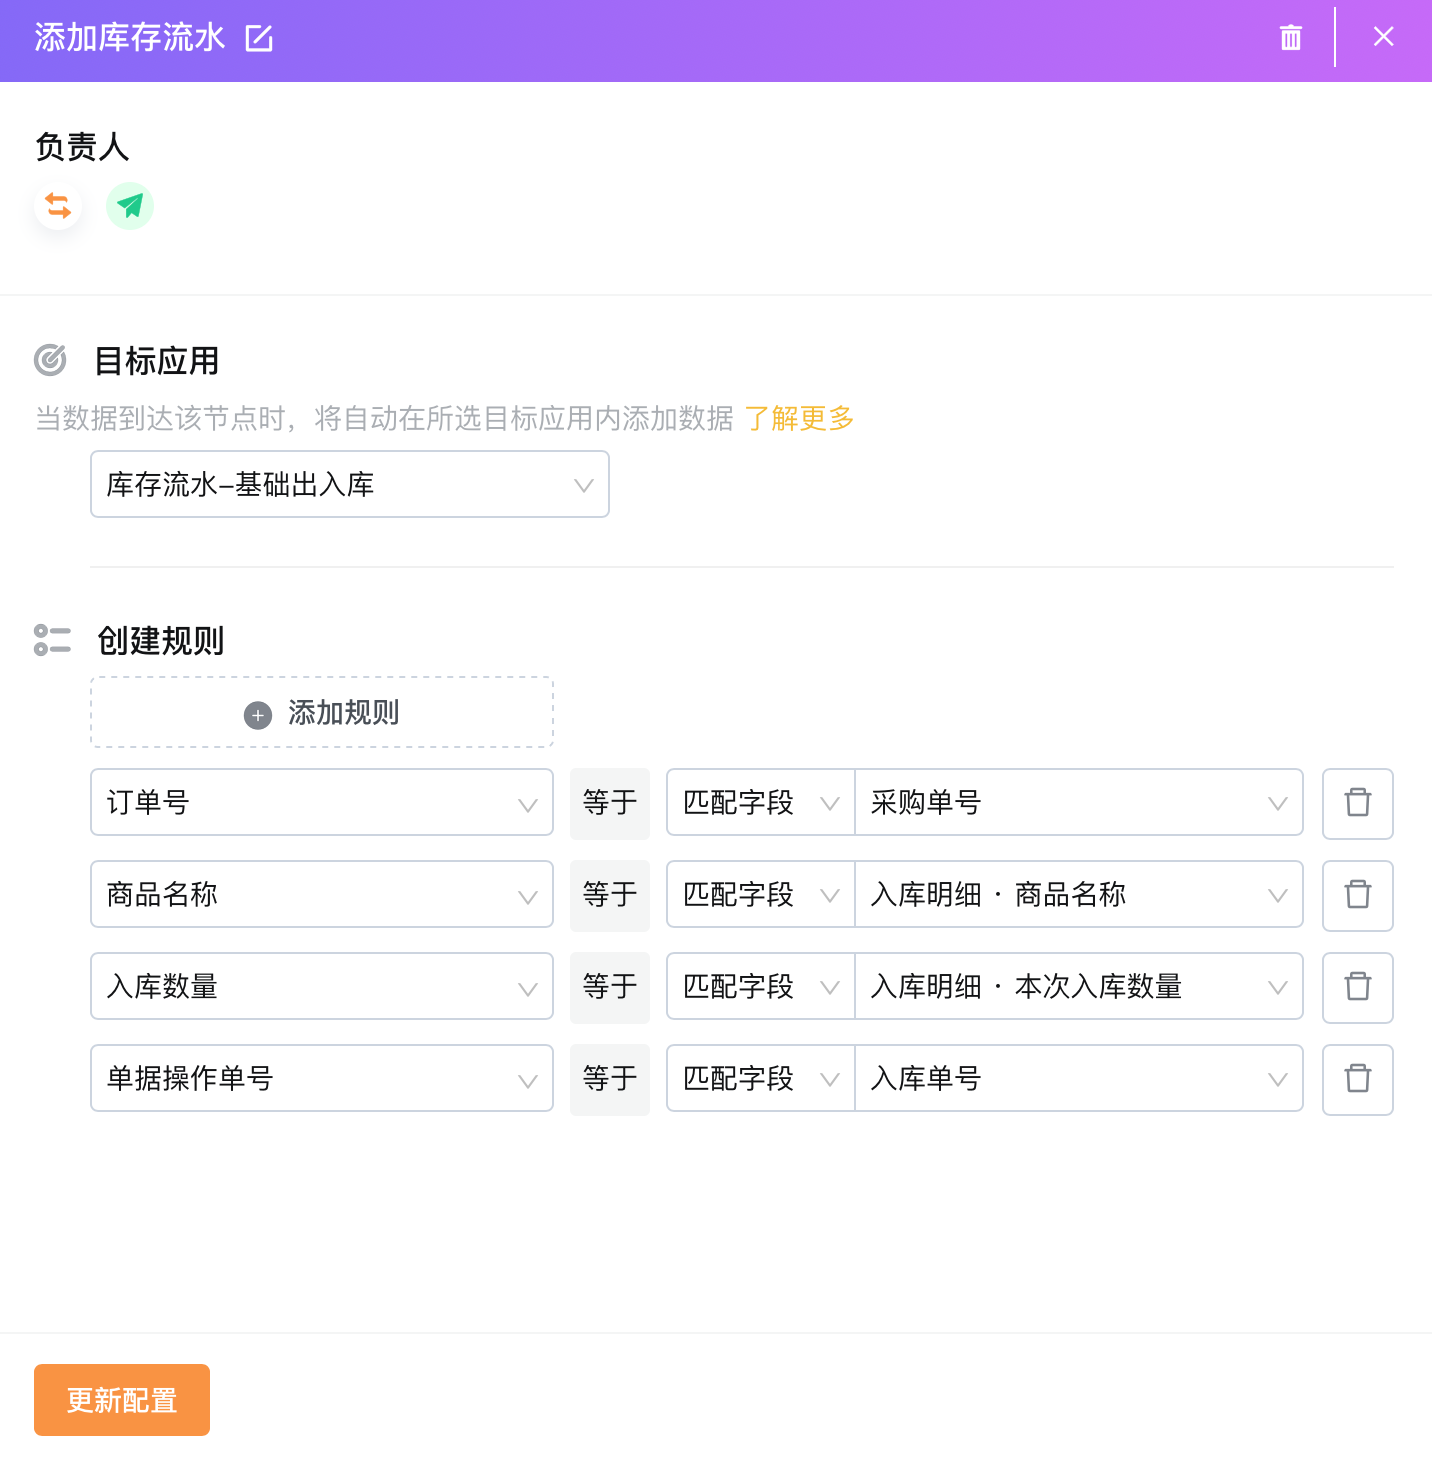Click the 创建规则 list icon
This screenshot has height=1462, width=1432.
52,640
